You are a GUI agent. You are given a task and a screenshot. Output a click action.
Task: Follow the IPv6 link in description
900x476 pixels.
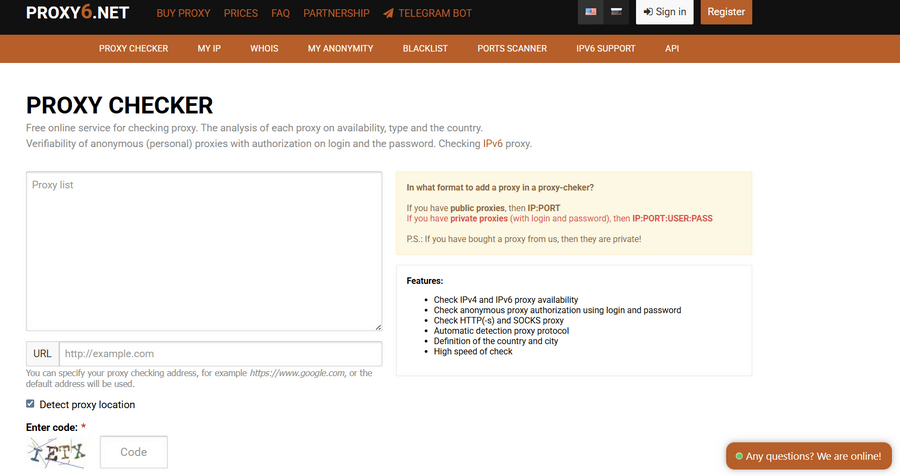493,144
